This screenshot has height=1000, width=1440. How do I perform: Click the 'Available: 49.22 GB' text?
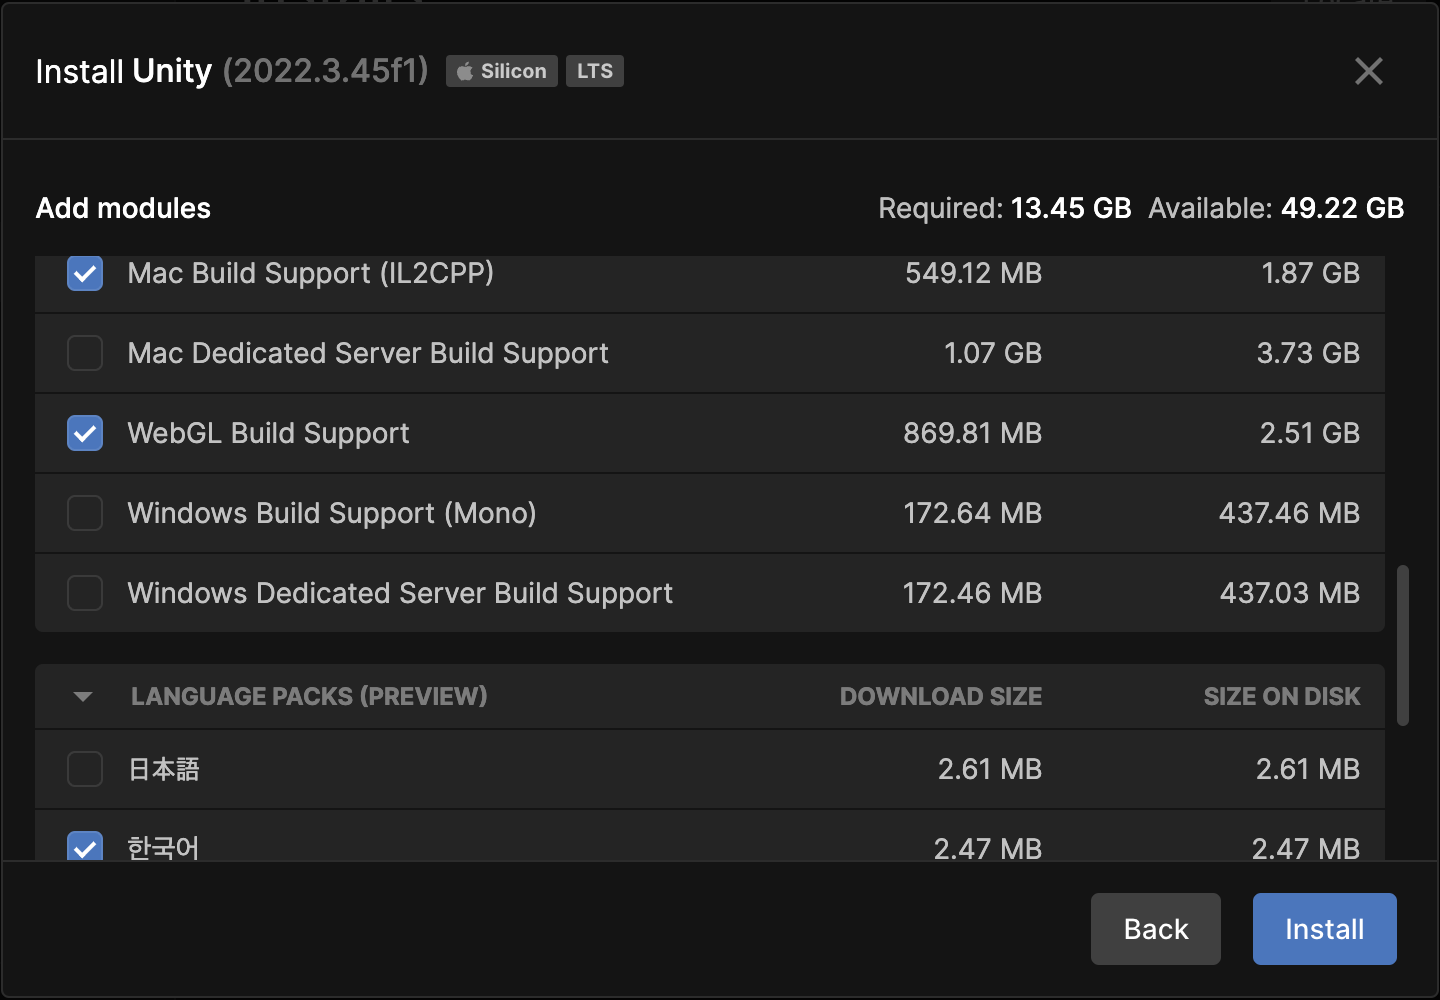click(x=1276, y=208)
